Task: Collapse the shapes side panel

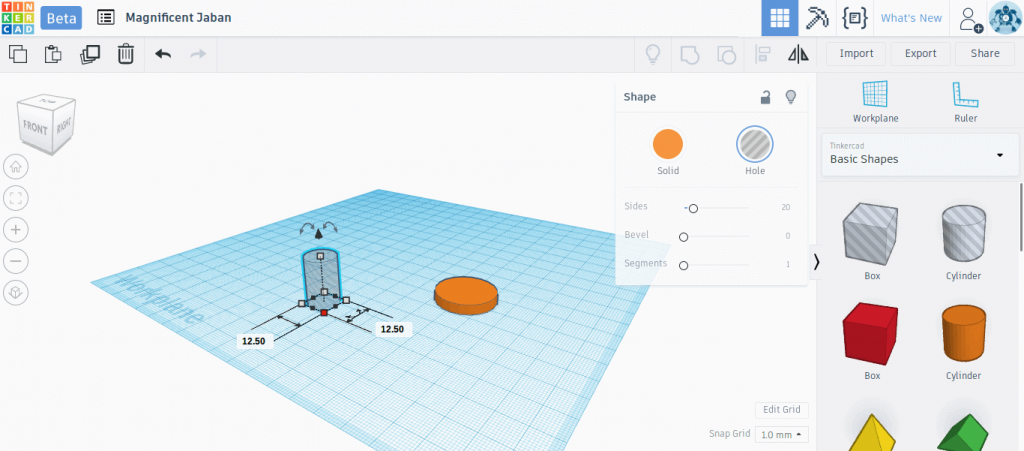Action: point(816,262)
